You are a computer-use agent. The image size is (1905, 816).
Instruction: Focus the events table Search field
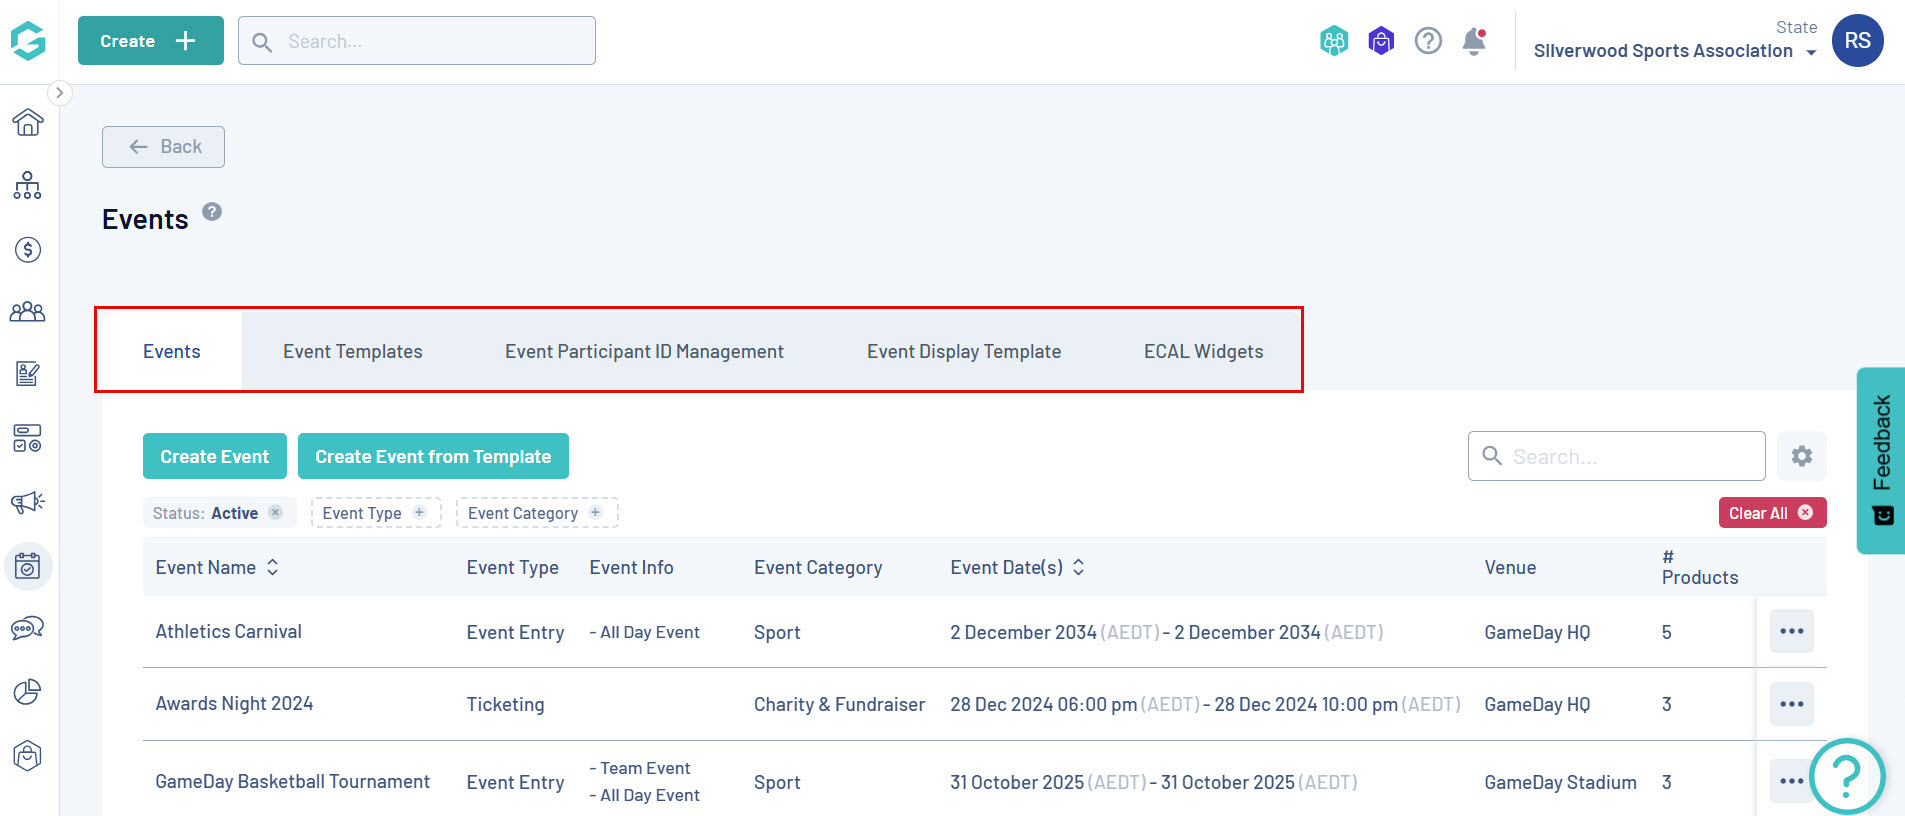coord(1616,456)
